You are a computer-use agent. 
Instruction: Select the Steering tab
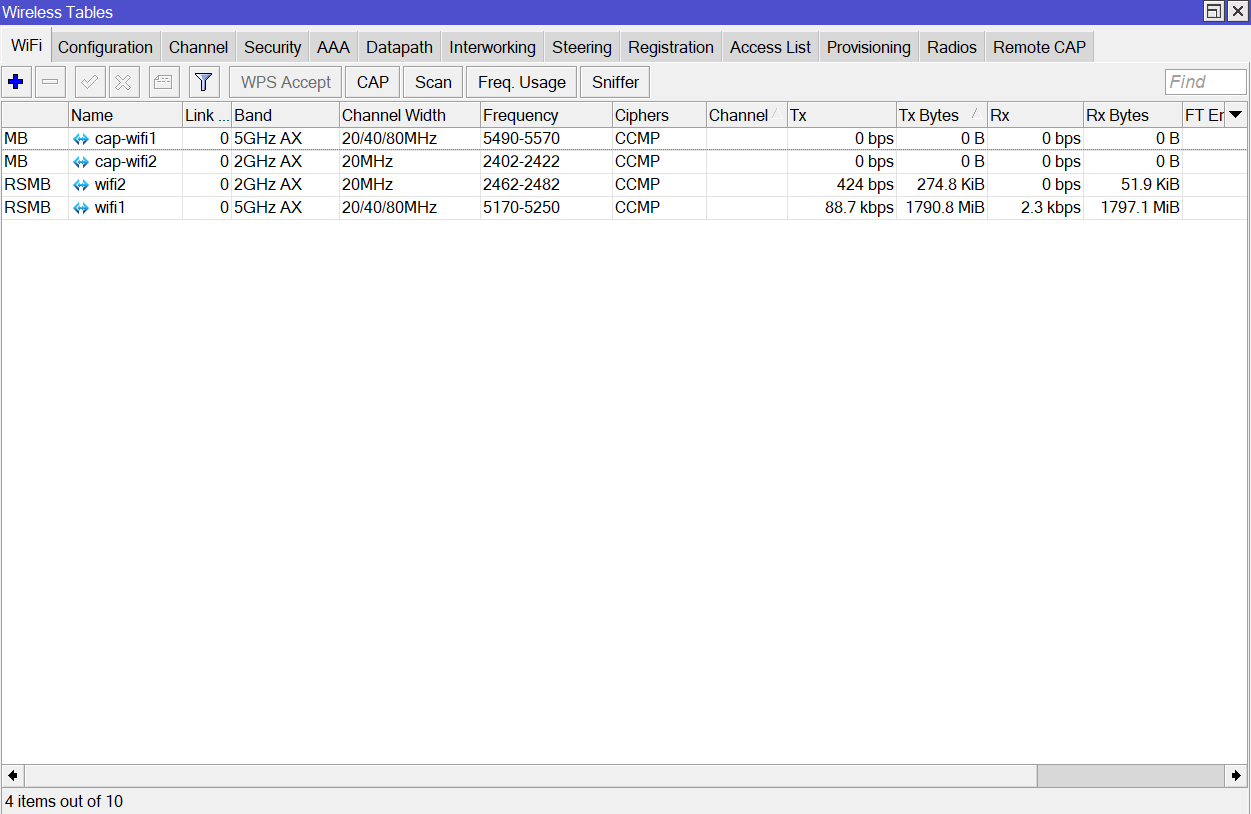point(581,47)
